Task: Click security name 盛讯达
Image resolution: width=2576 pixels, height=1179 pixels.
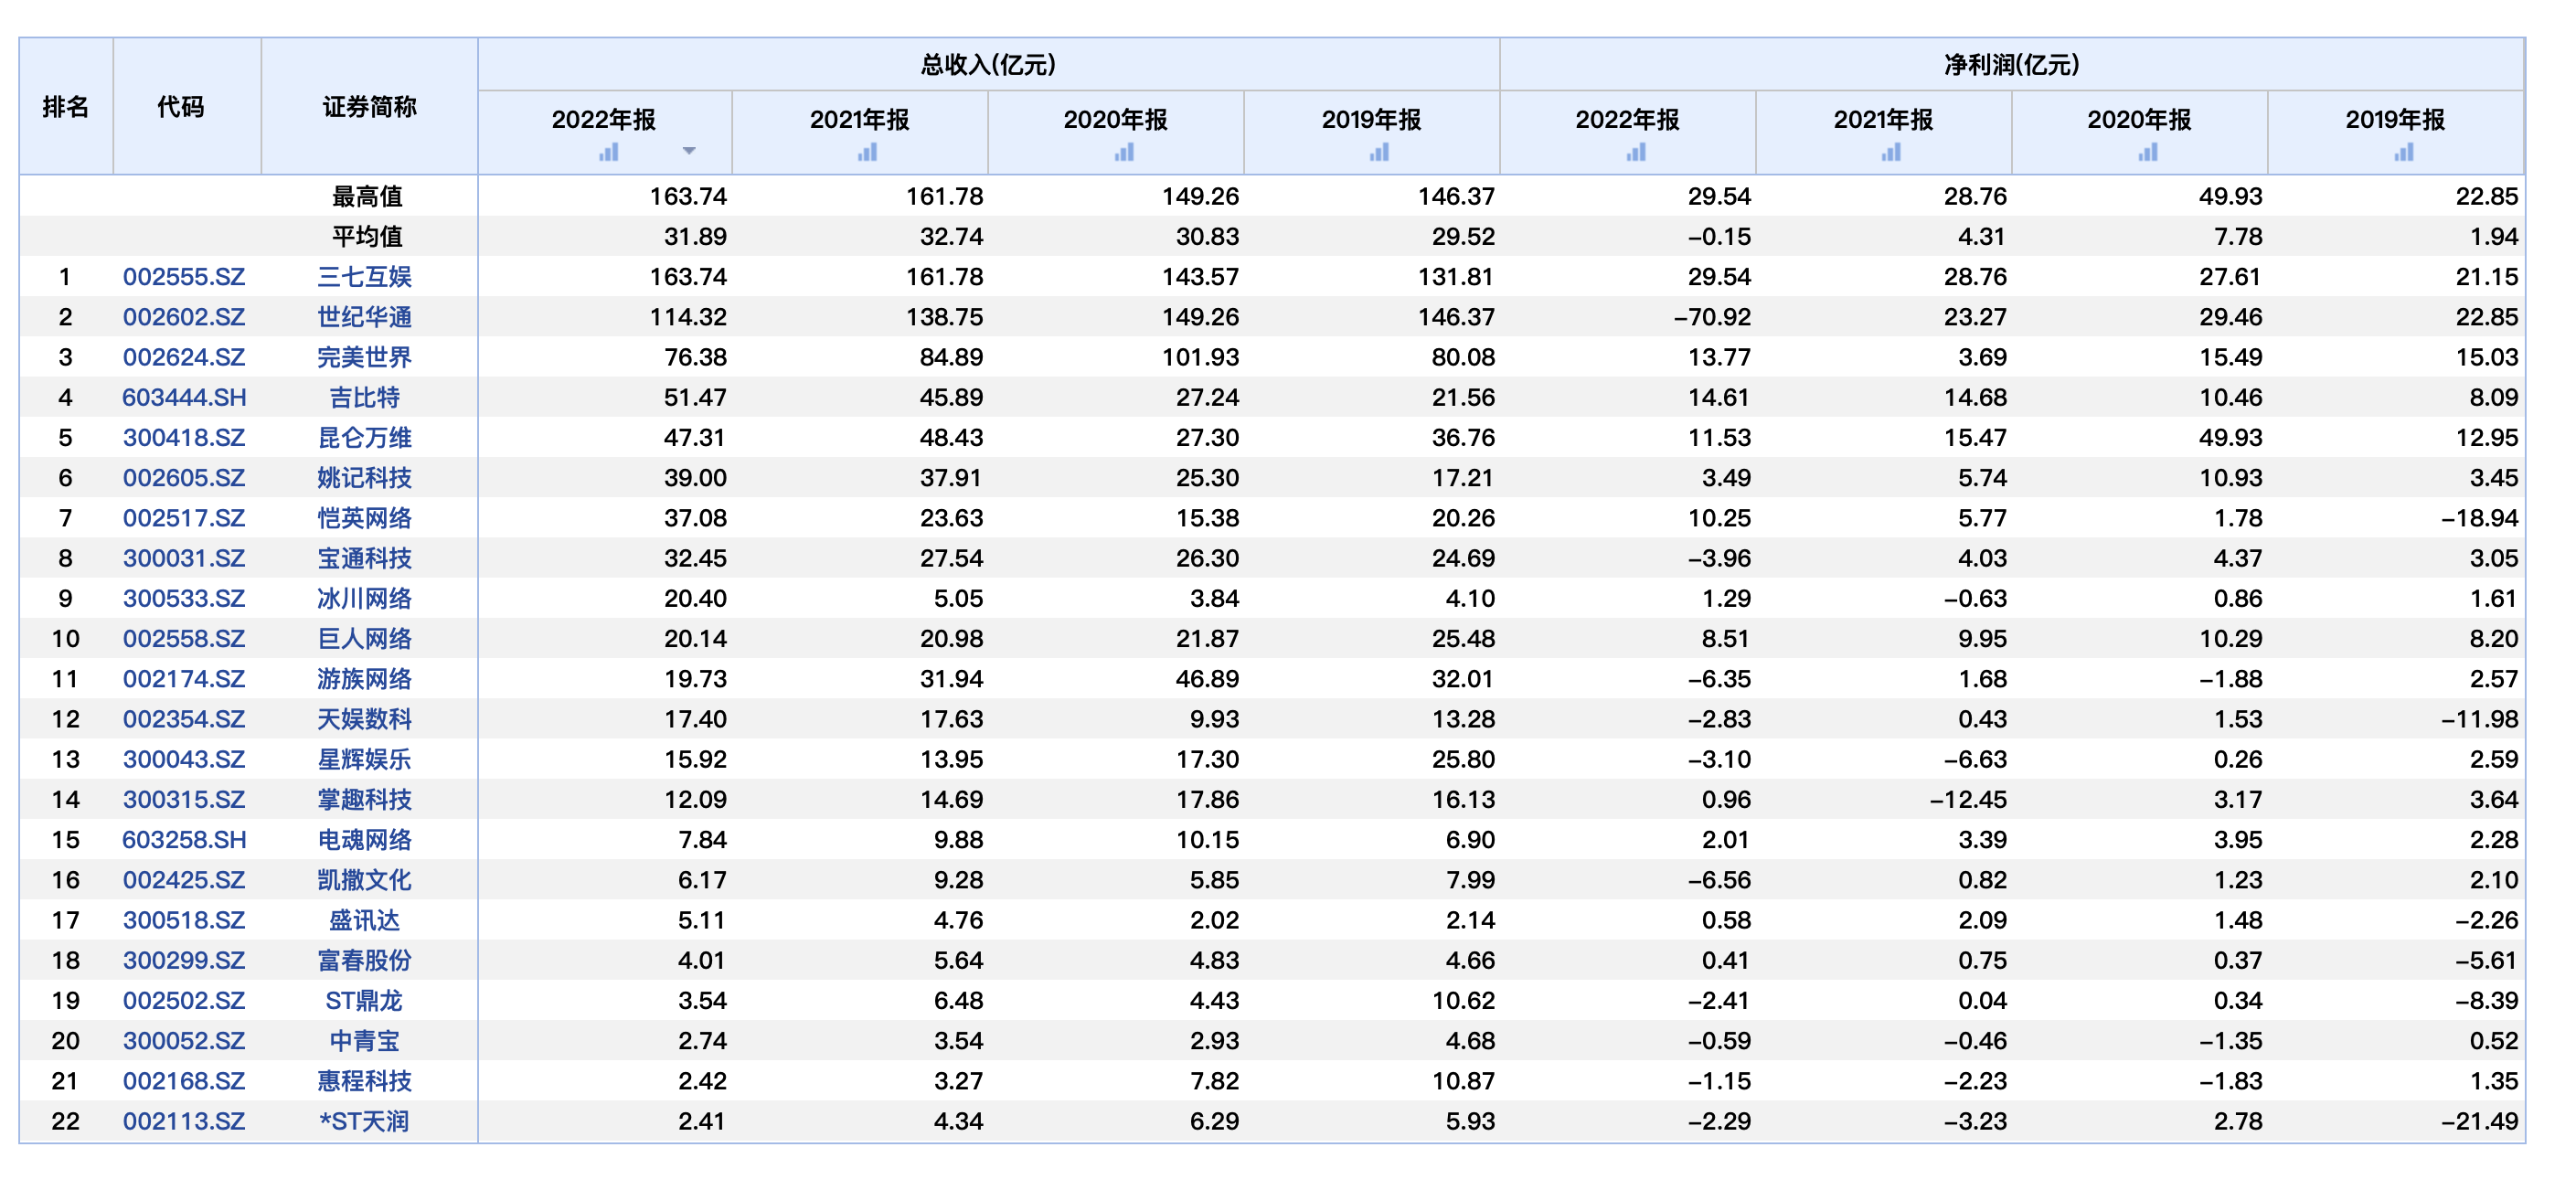Action: [x=365, y=920]
